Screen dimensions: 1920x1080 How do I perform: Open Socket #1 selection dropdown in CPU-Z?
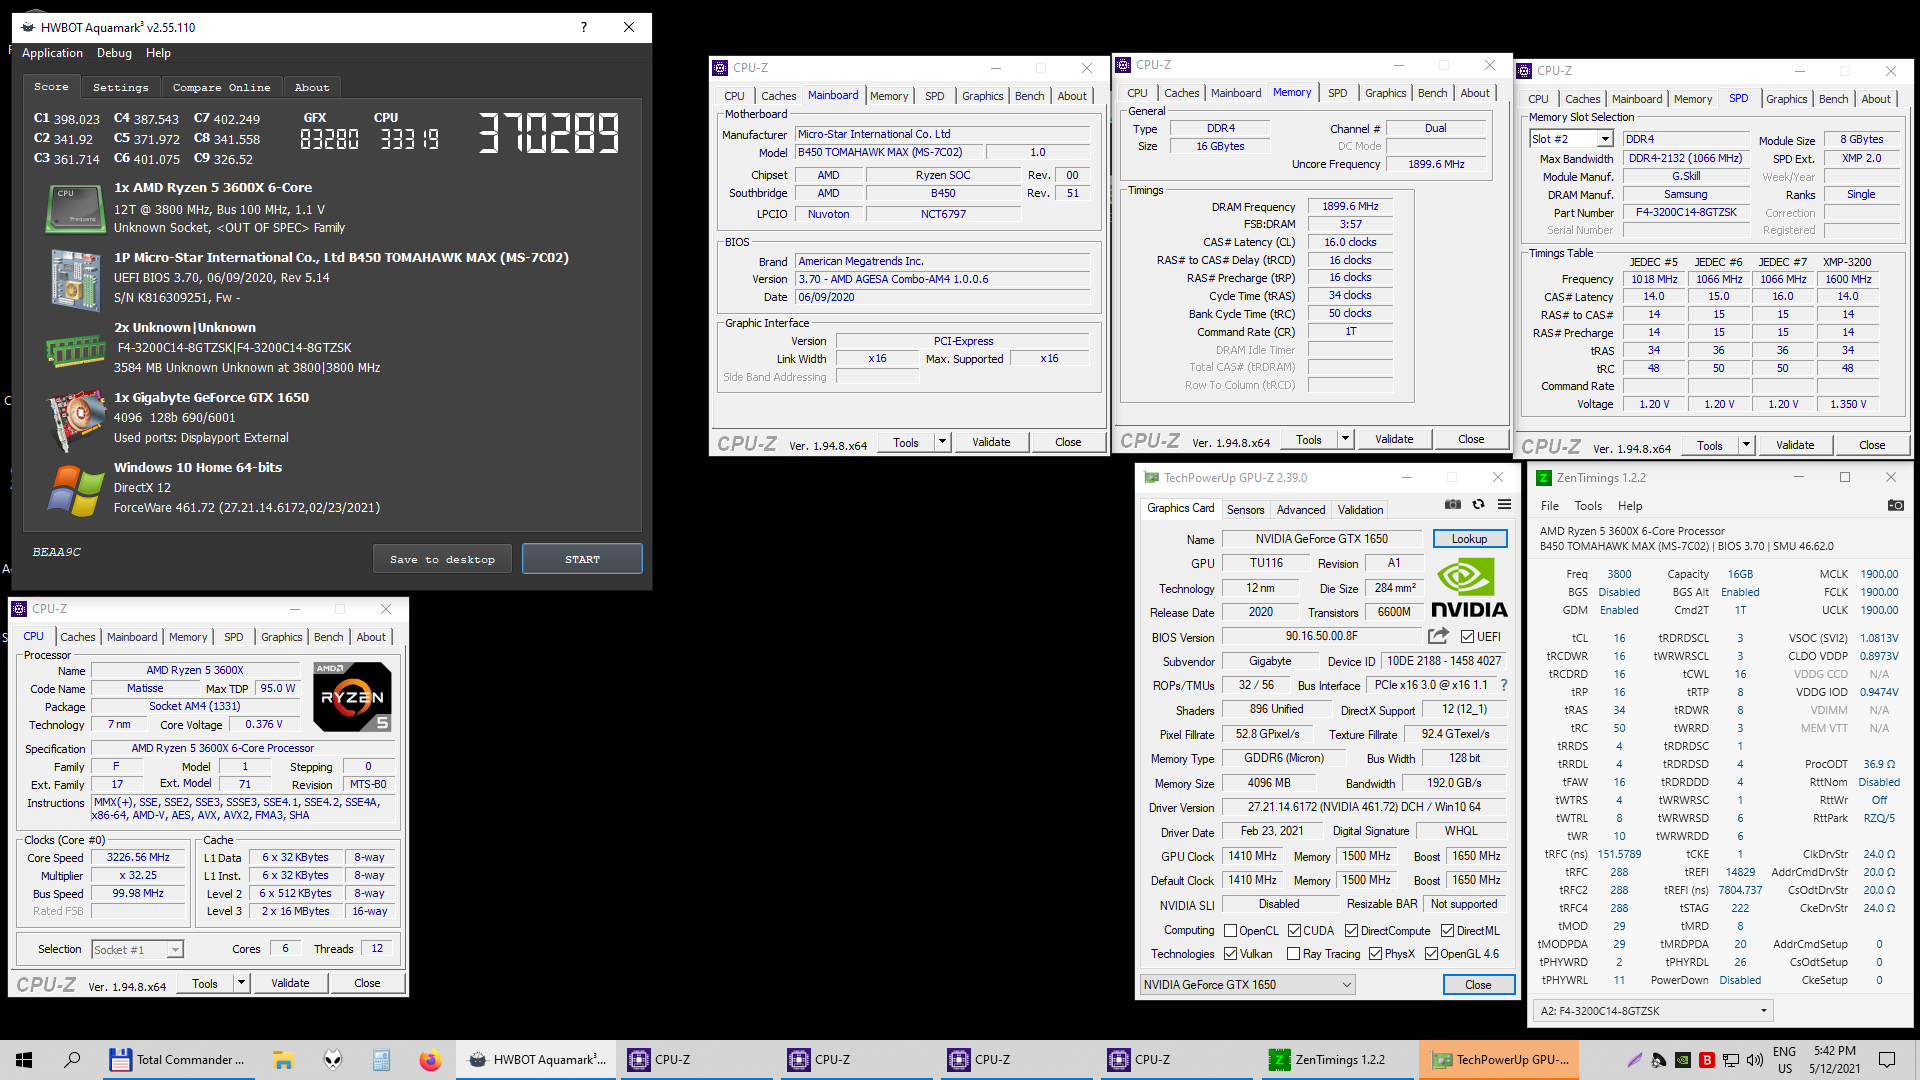coord(137,950)
